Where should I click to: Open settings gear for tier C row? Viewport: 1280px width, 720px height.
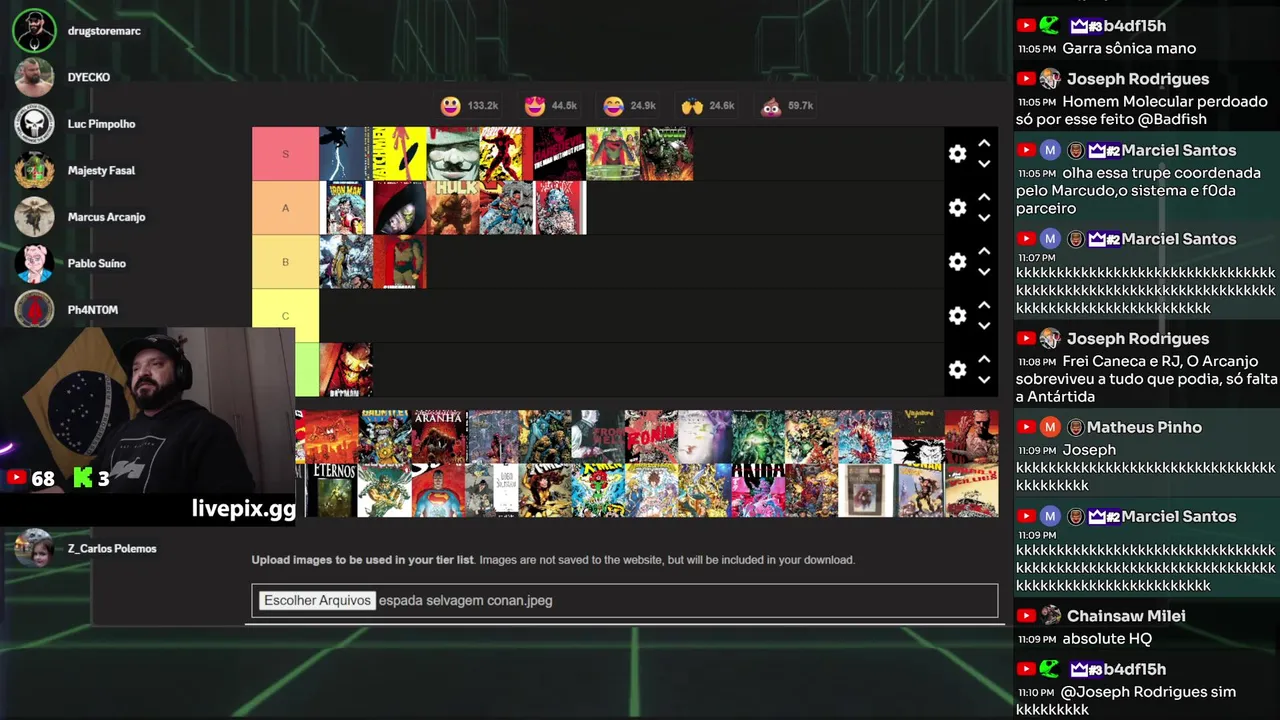(x=957, y=315)
